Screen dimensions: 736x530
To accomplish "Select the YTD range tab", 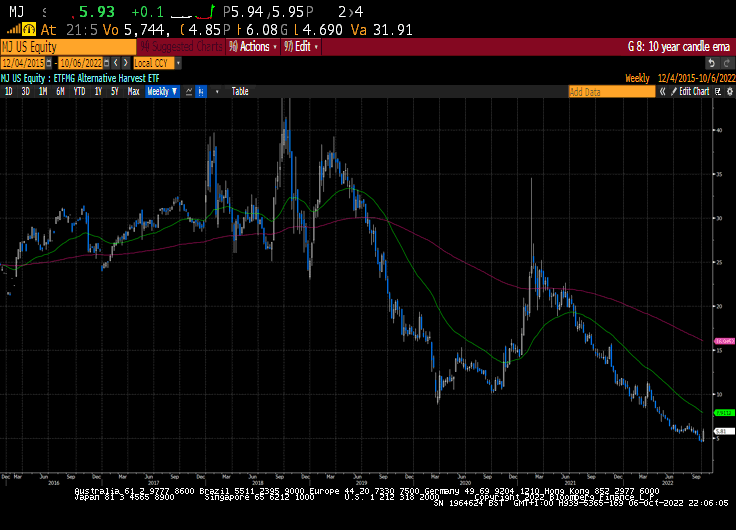I will click(x=79, y=92).
